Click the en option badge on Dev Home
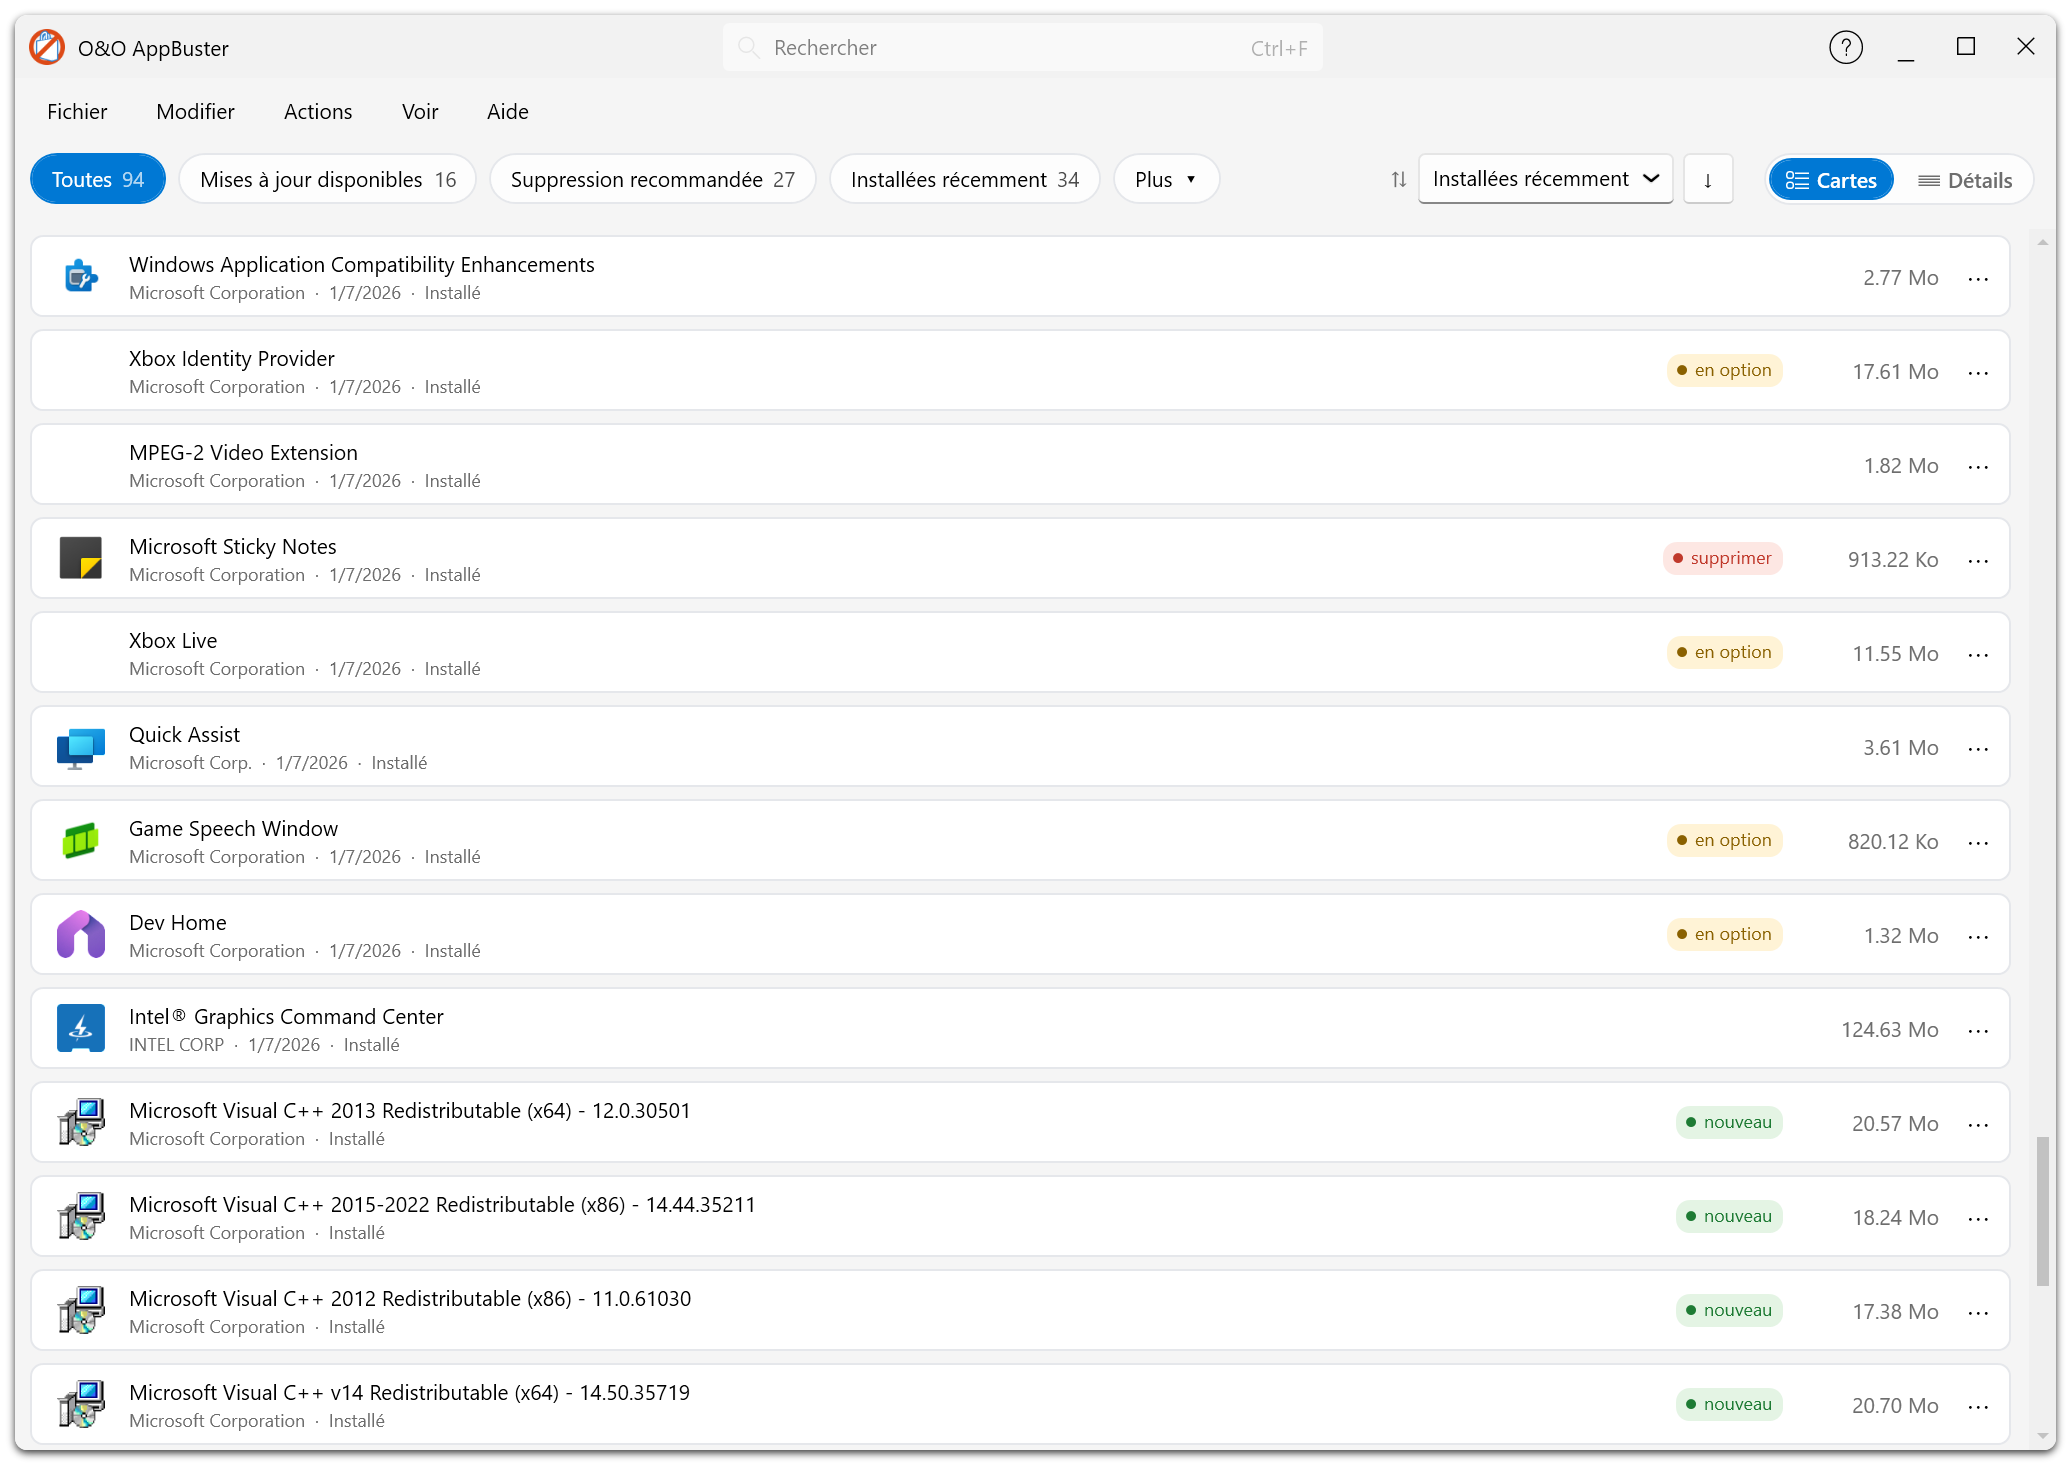The image size is (2071, 1465). 1725,934
